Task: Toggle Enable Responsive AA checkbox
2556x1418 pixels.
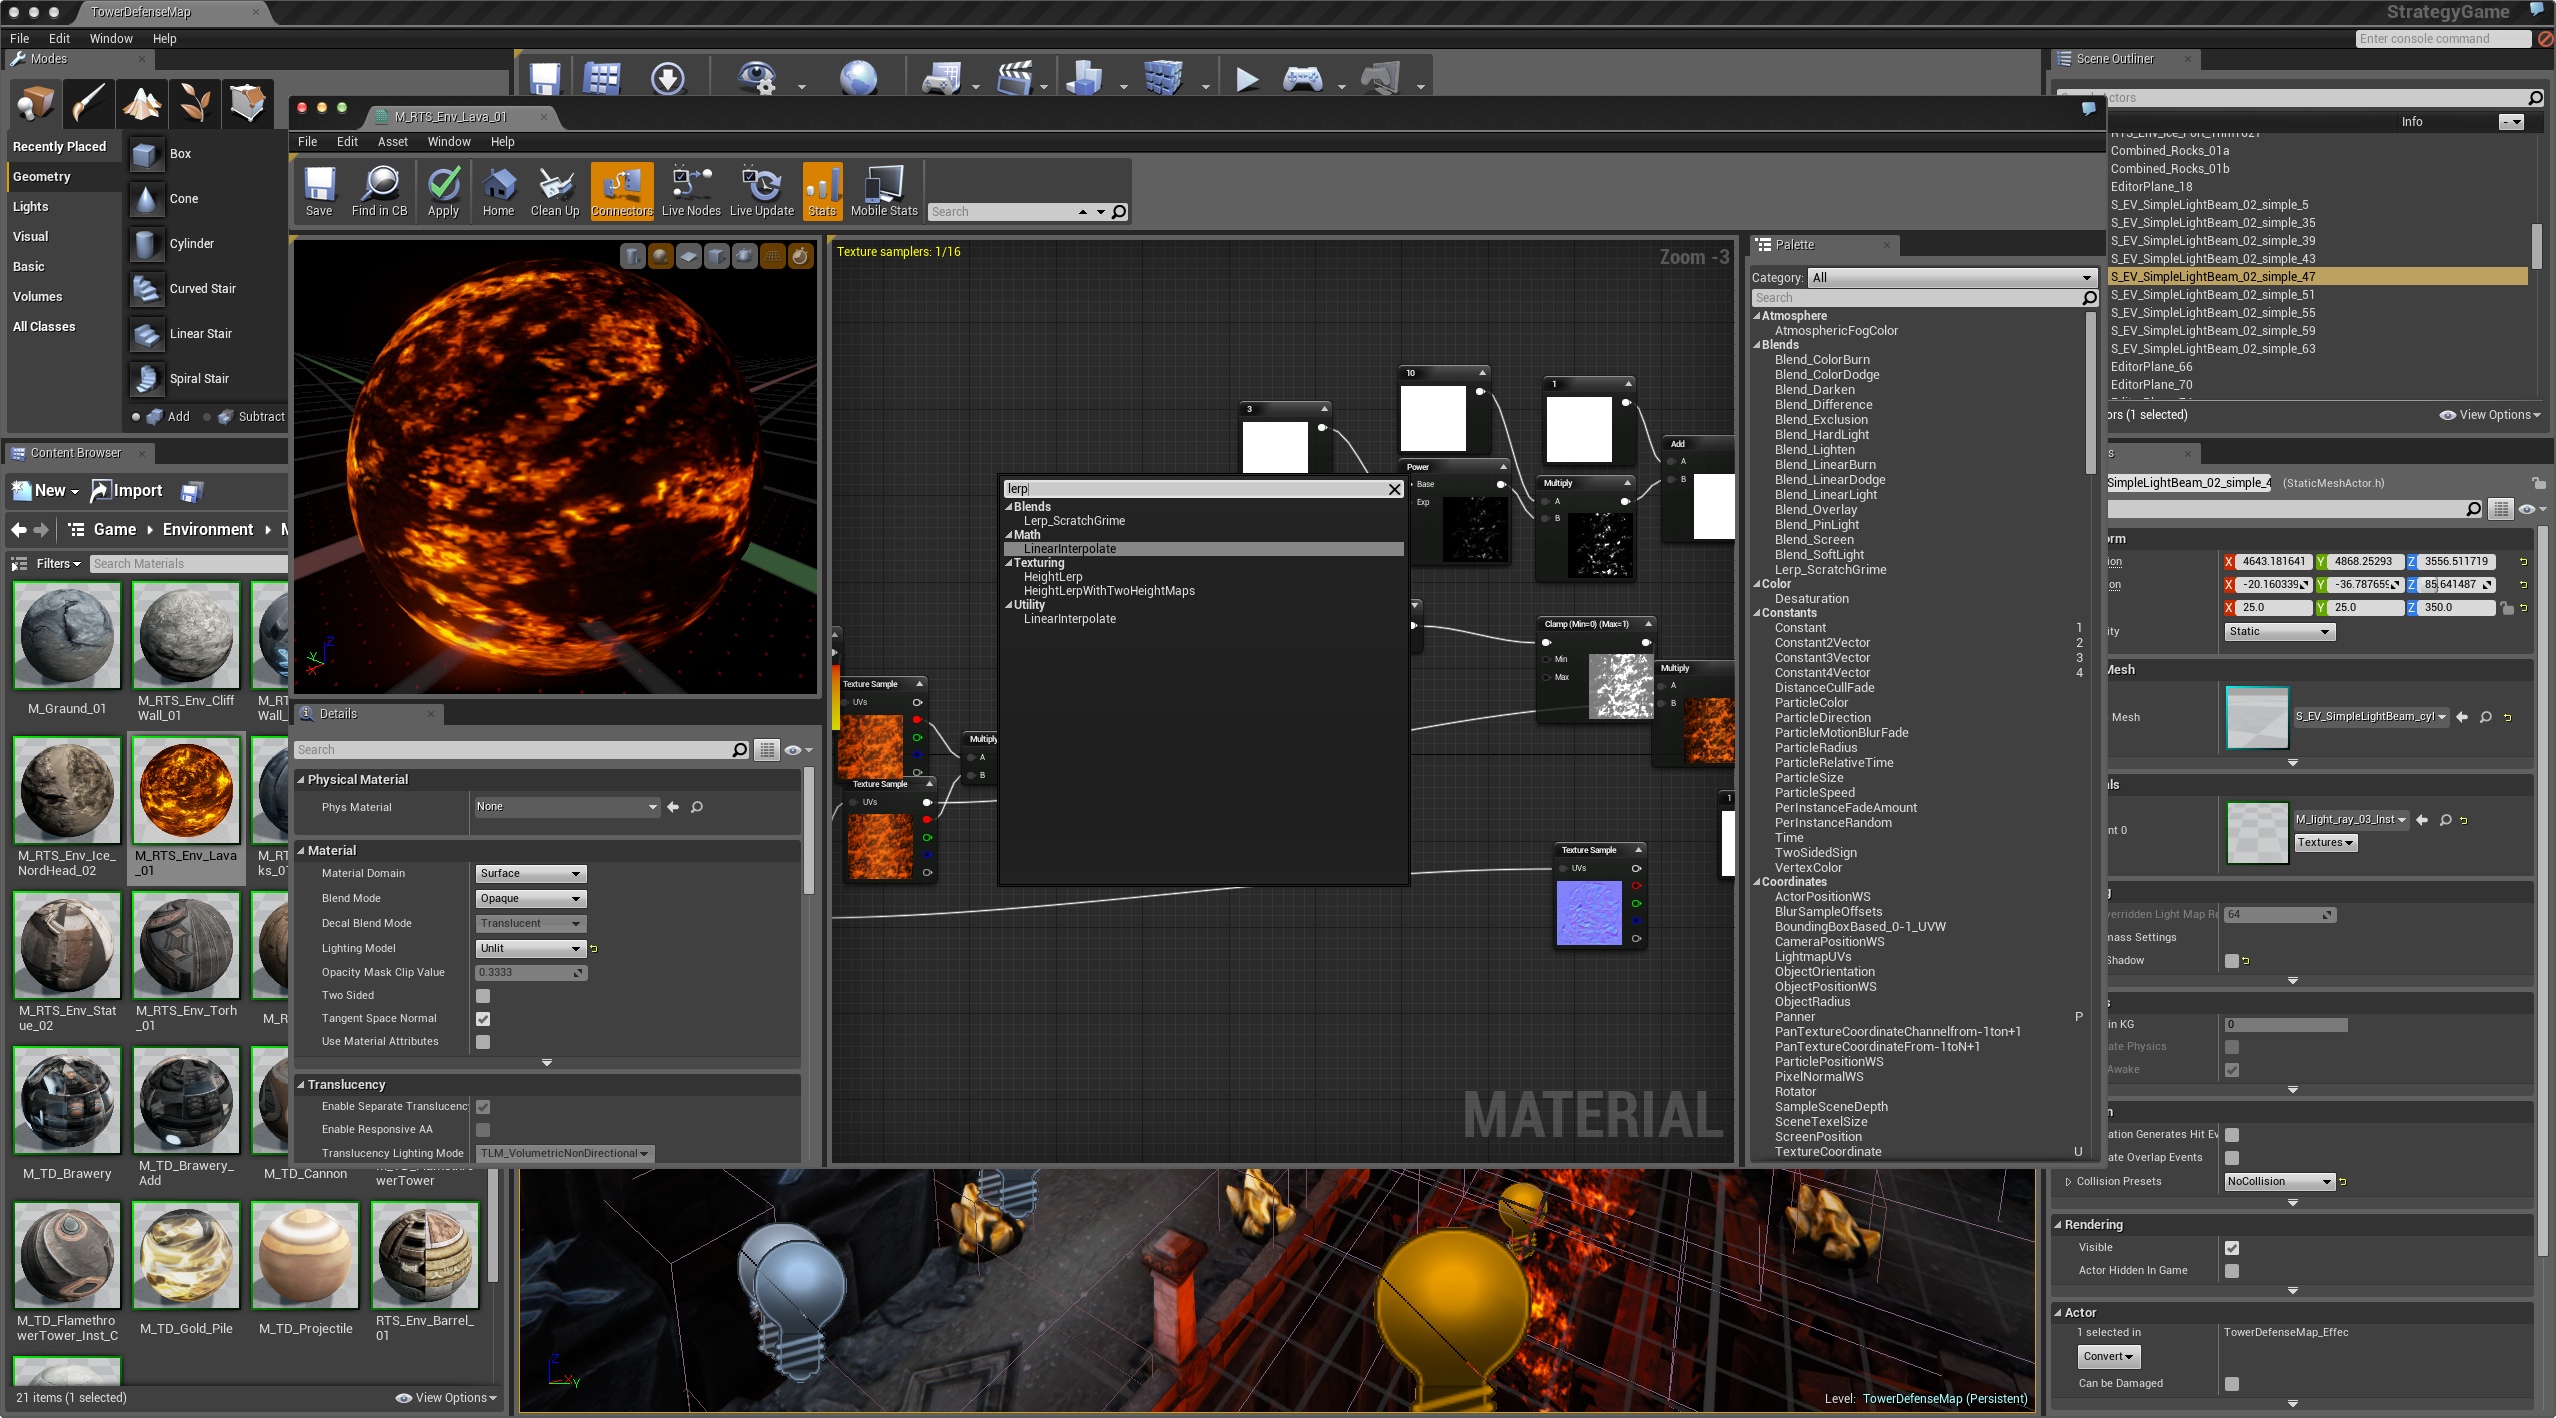Action: [x=483, y=1130]
